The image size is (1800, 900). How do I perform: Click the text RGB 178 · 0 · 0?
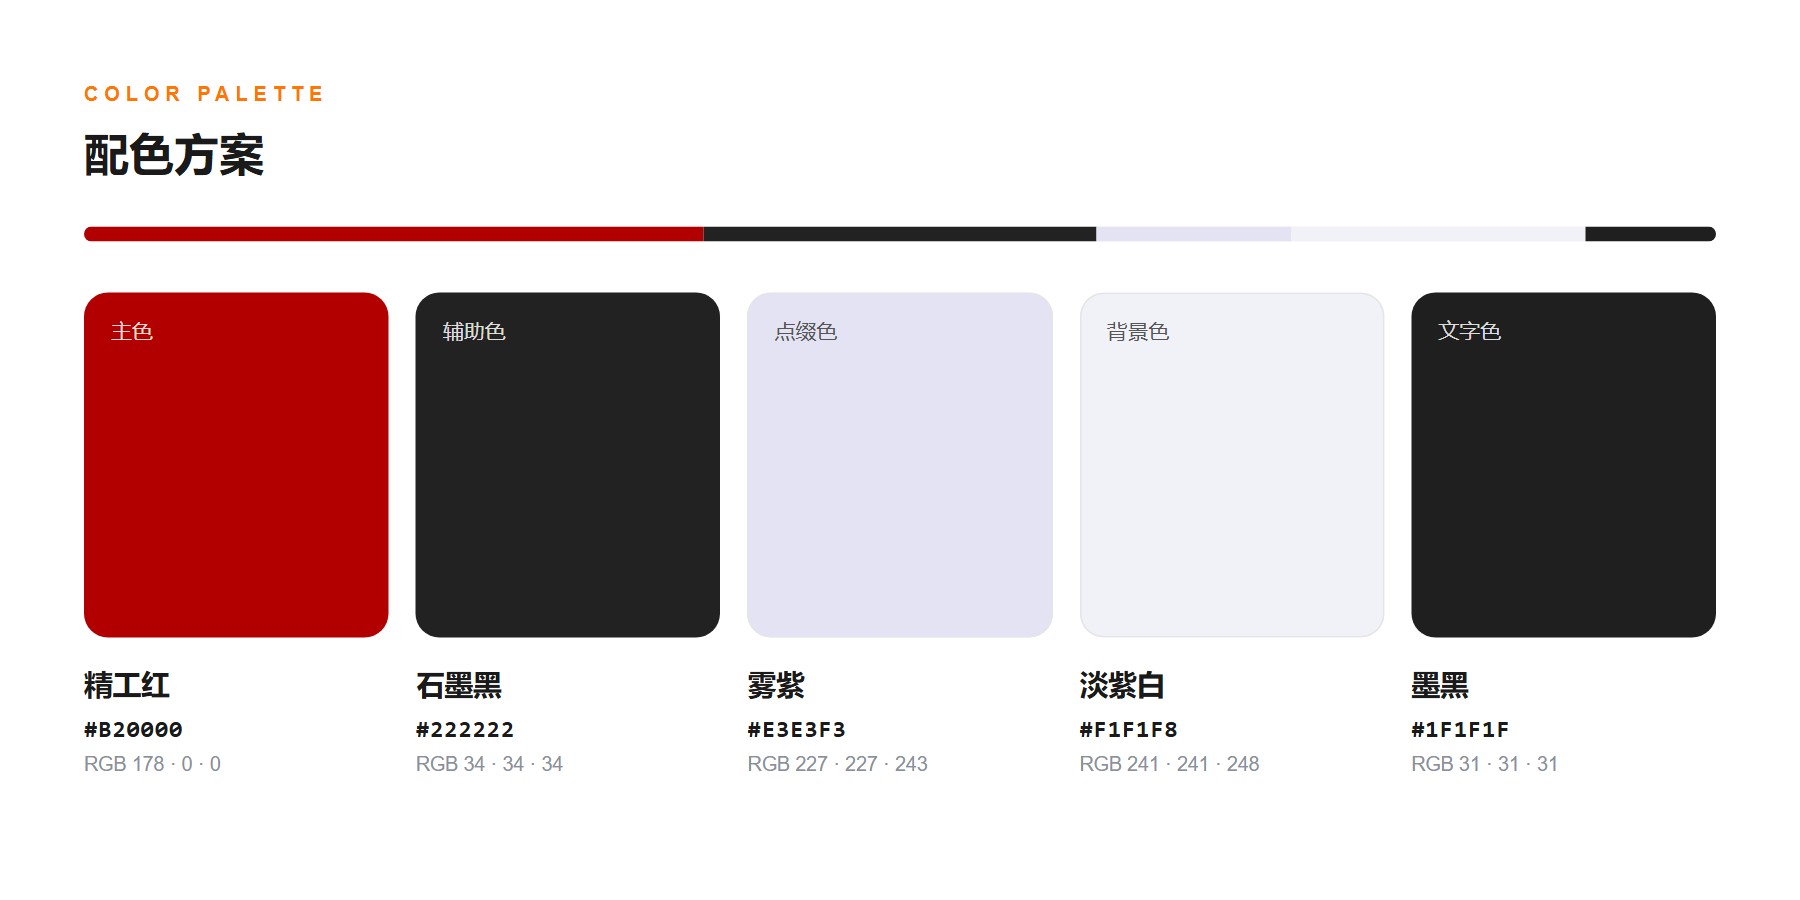tap(152, 764)
